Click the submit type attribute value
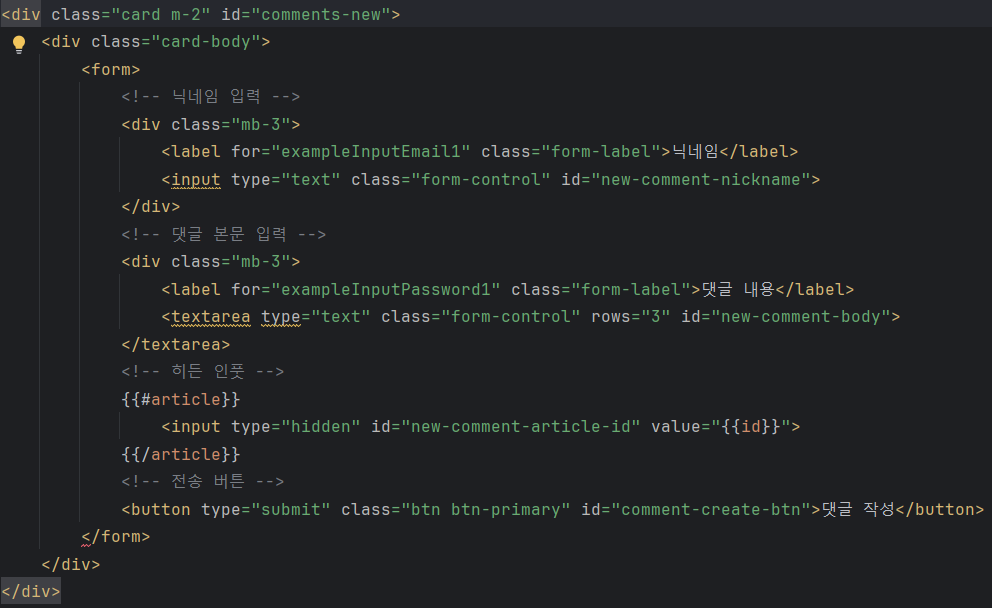Image resolution: width=992 pixels, height=608 pixels. pos(291,510)
